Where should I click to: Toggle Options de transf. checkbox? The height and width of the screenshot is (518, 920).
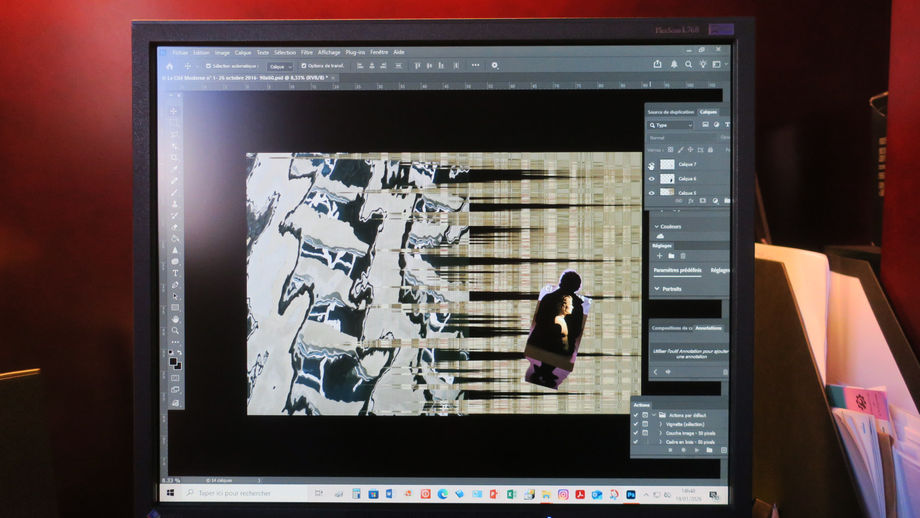[x=303, y=66]
